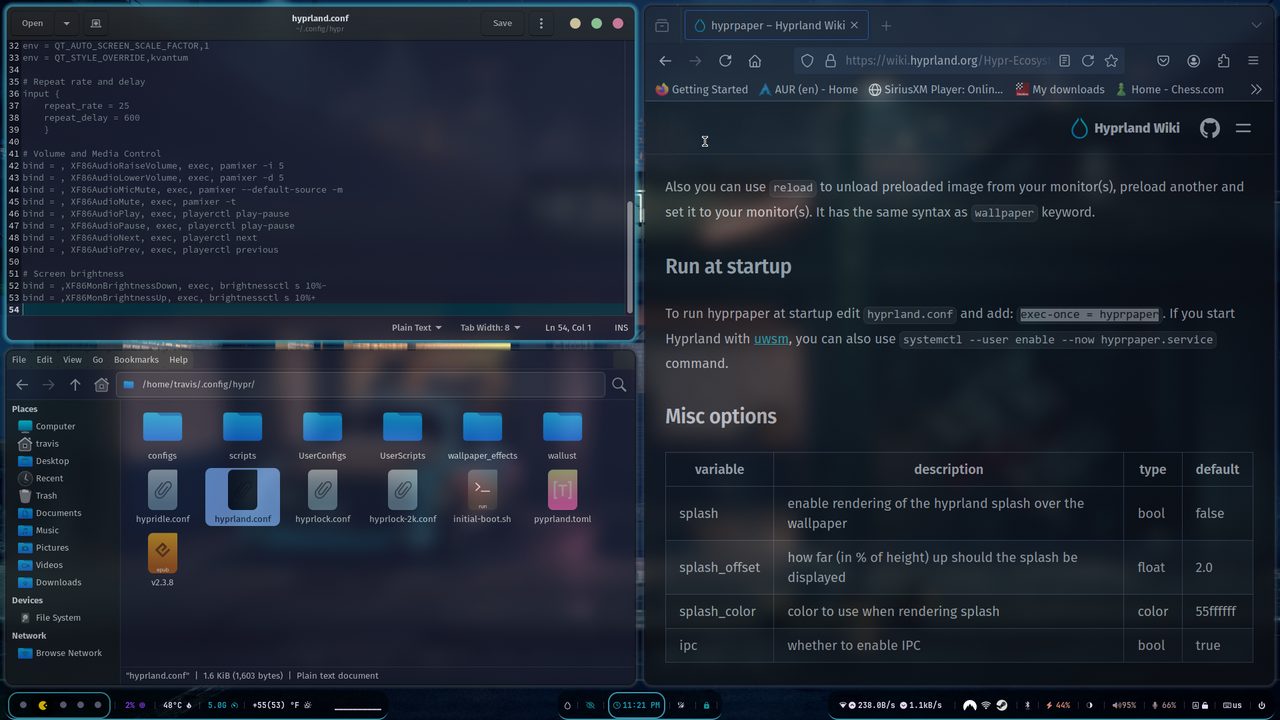Switch to the Pac-Man workspace in bar
This screenshot has width=1280, height=720.
43,705
